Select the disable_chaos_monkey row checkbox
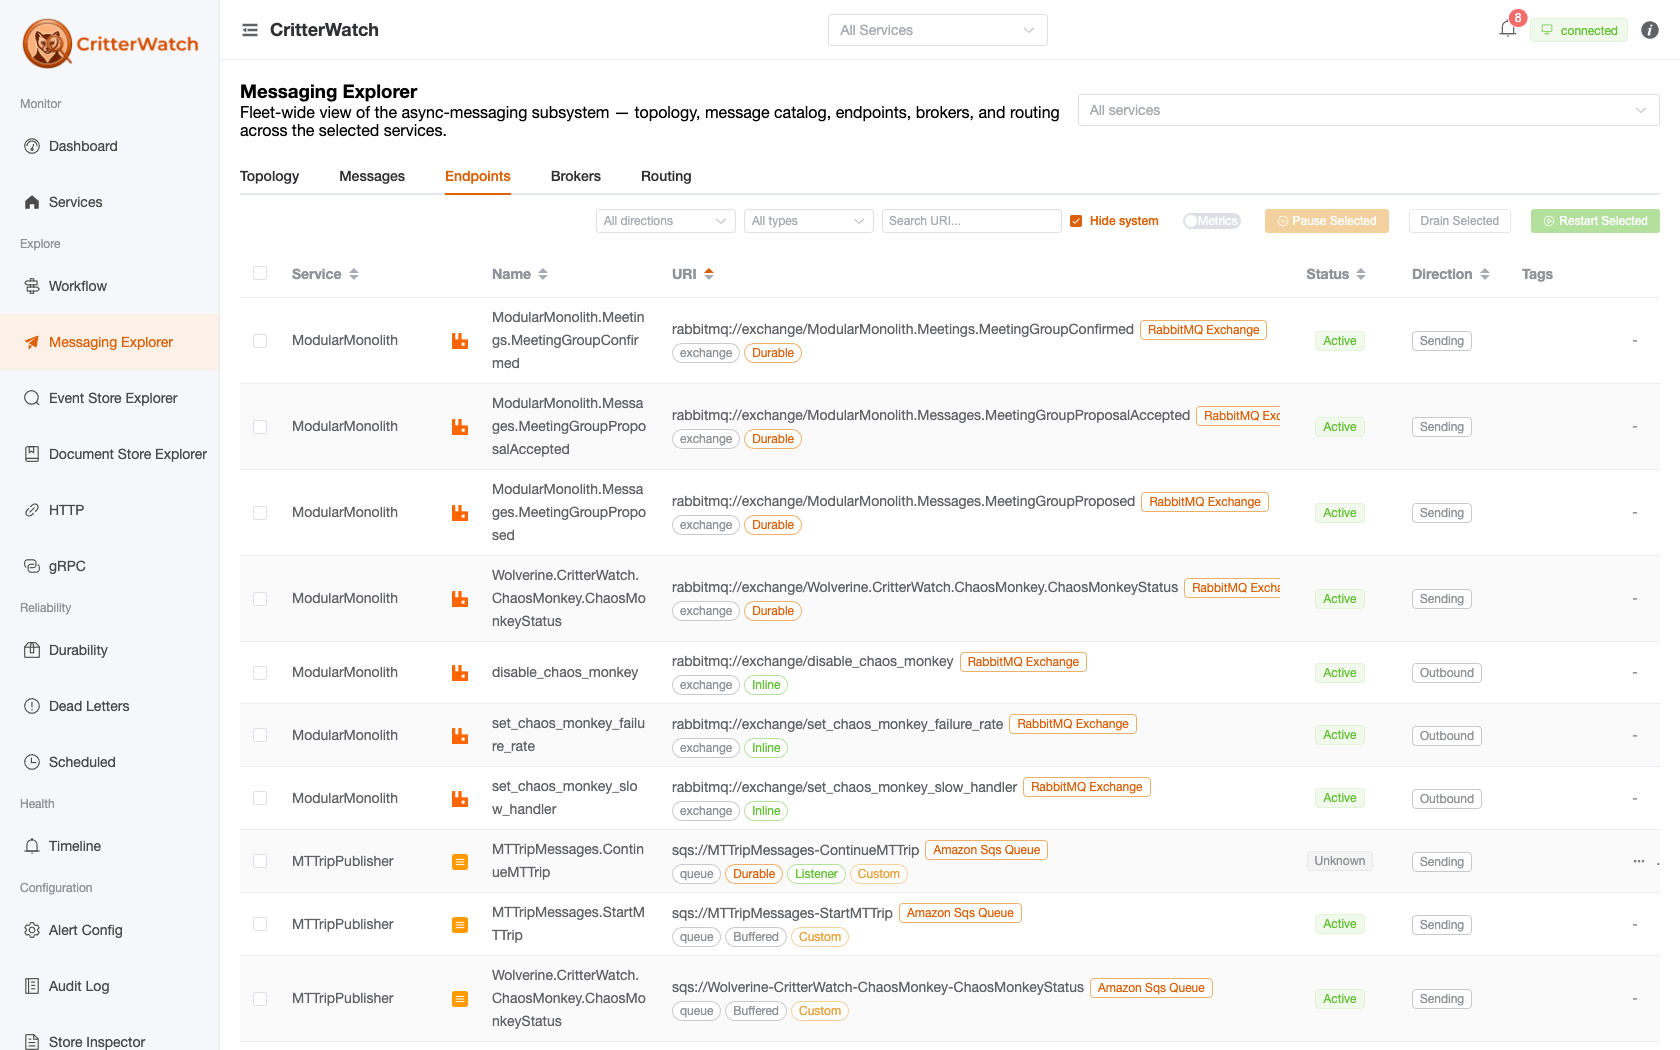1680x1050 pixels. point(260,673)
